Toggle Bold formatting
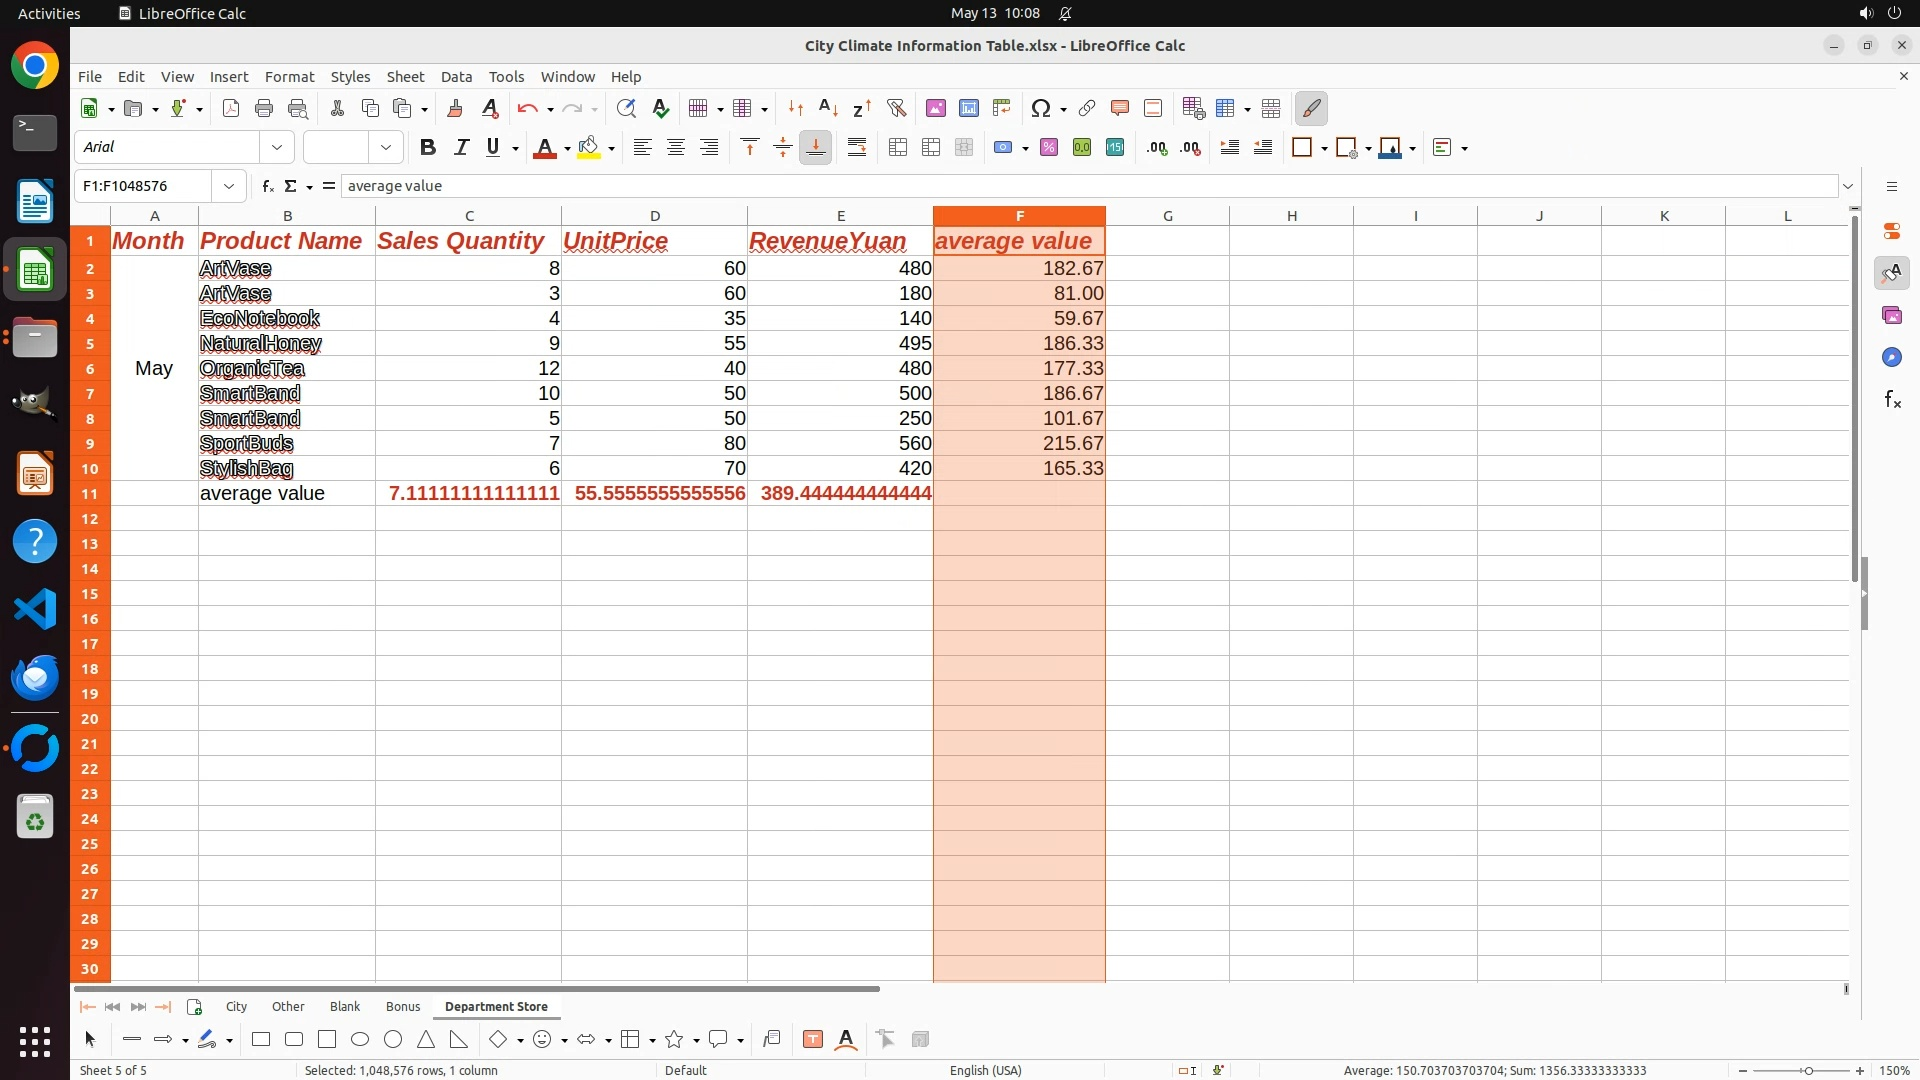This screenshot has height=1080, width=1920. click(428, 147)
